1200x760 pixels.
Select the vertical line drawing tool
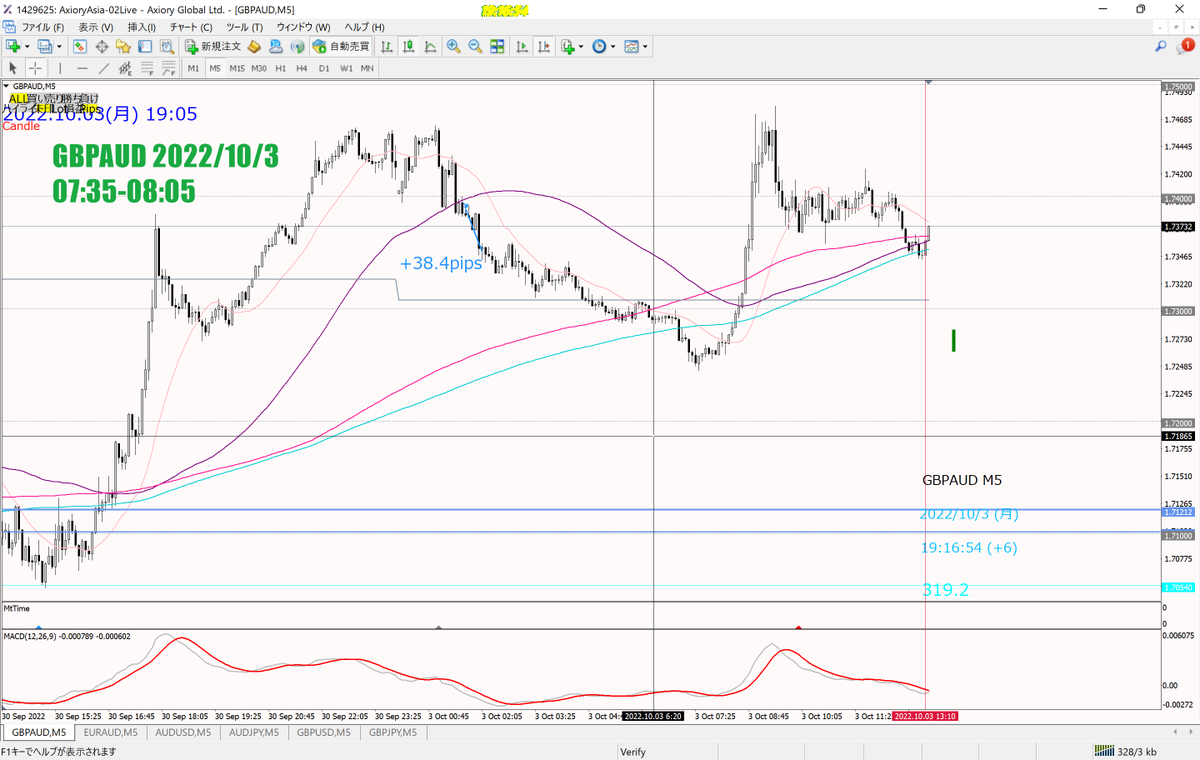click(61, 68)
